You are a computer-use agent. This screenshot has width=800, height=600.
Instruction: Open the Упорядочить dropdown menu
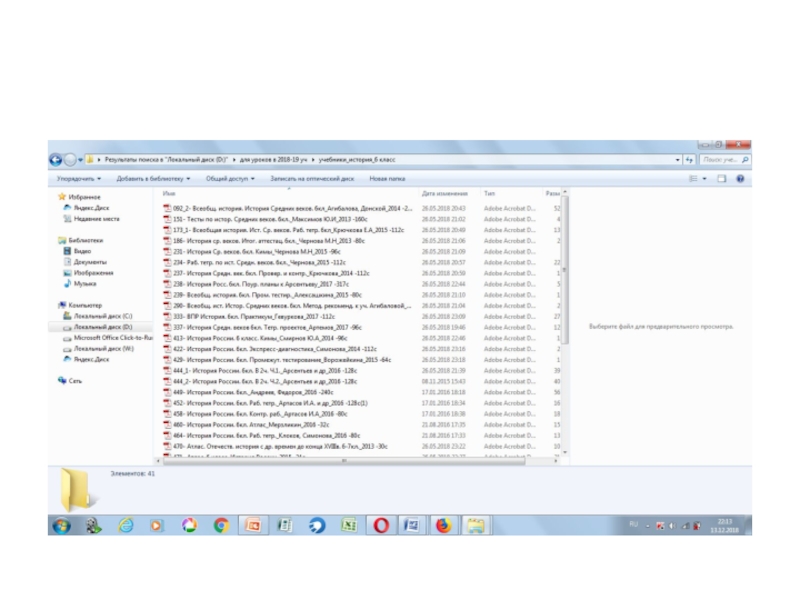point(79,179)
